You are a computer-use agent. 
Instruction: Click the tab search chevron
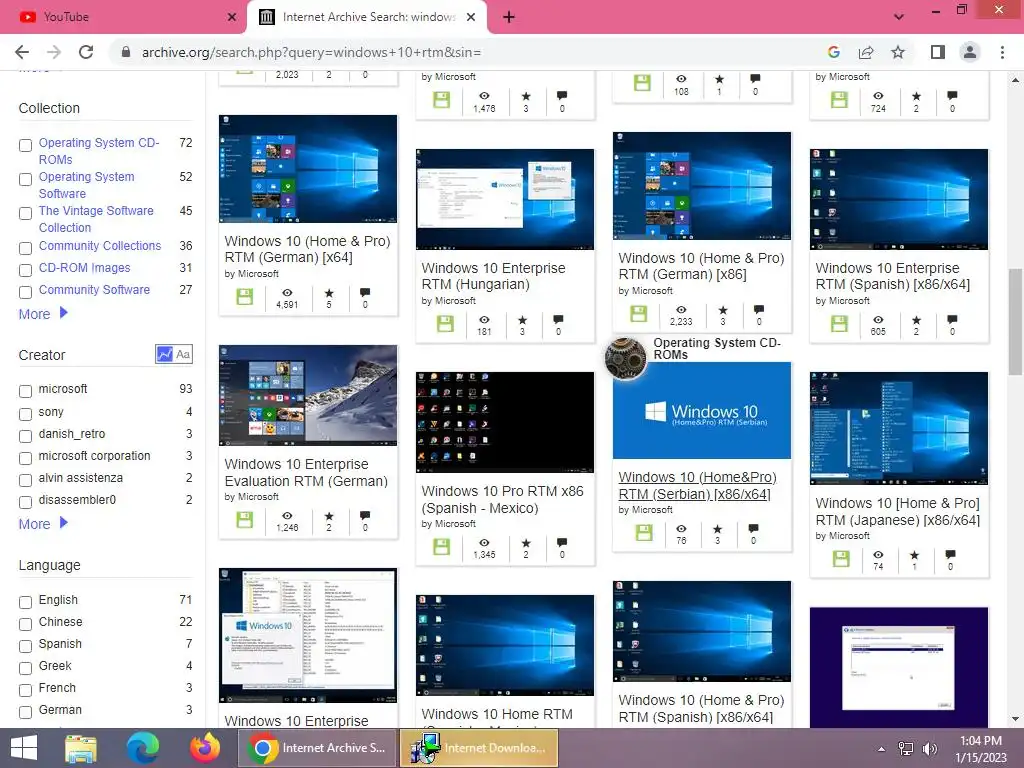899,18
